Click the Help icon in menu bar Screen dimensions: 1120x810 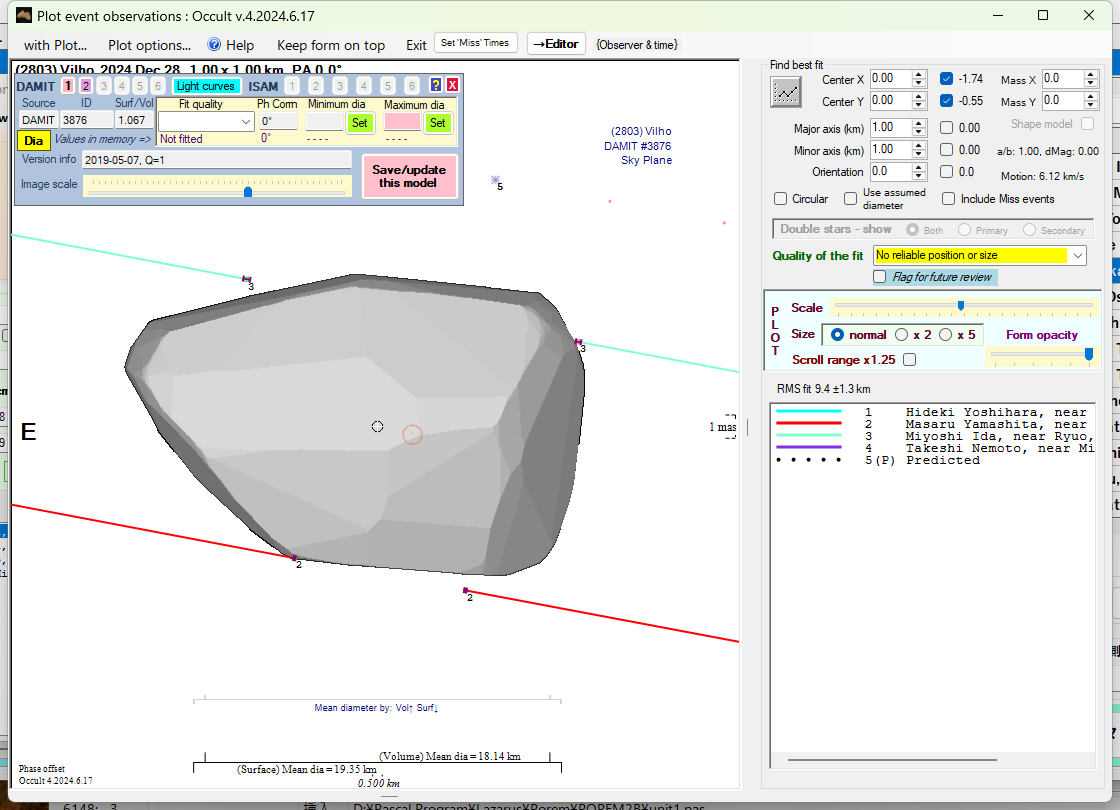pos(214,45)
